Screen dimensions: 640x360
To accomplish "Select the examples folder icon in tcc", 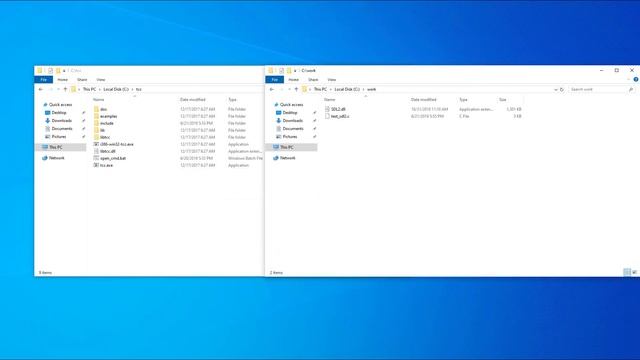I will pyautogui.click(x=96, y=116).
